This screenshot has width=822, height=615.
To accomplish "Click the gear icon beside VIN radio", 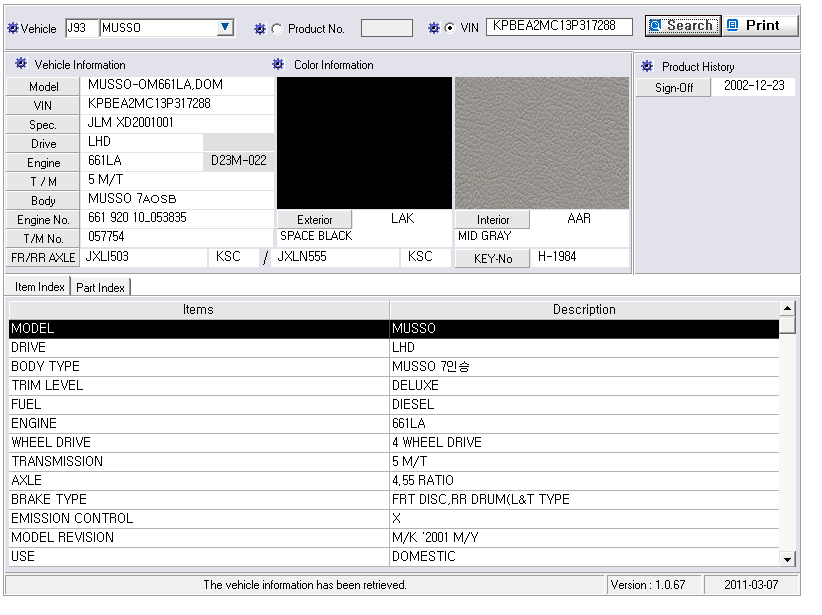I will click(x=433, y=28).
